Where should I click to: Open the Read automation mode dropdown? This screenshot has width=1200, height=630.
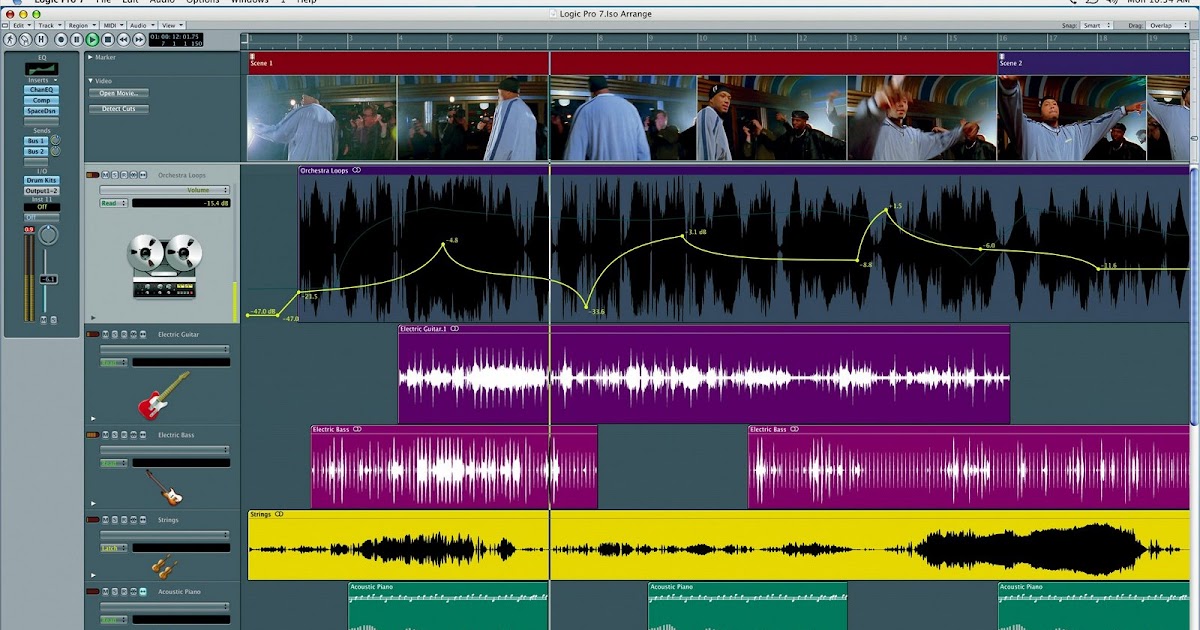tap(113, 203)
